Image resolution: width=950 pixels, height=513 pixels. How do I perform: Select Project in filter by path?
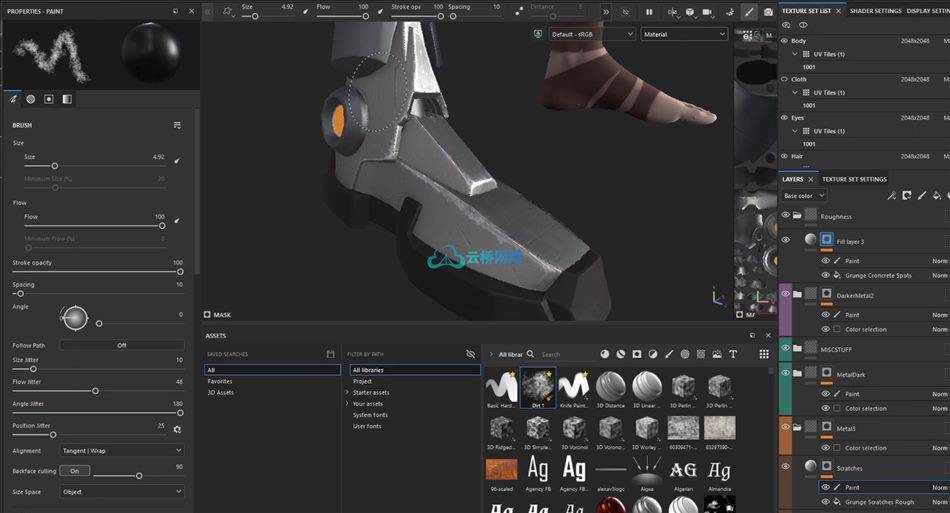362,382
